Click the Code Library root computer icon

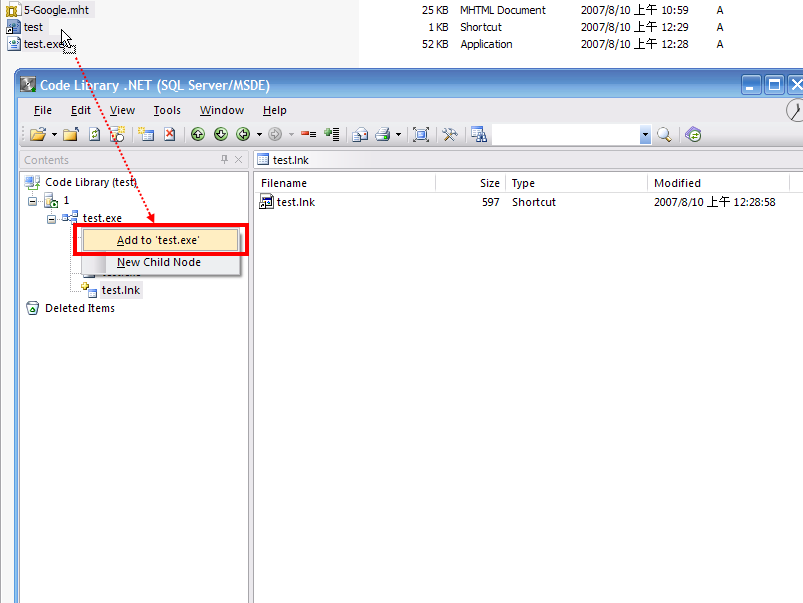point(32,182)
